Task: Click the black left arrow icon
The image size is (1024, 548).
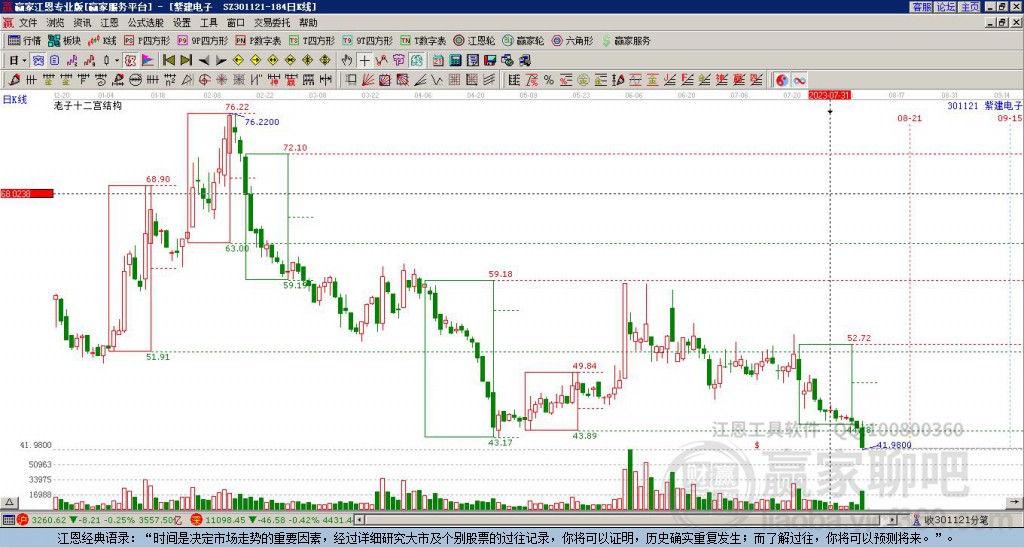Action: (204, 61)
